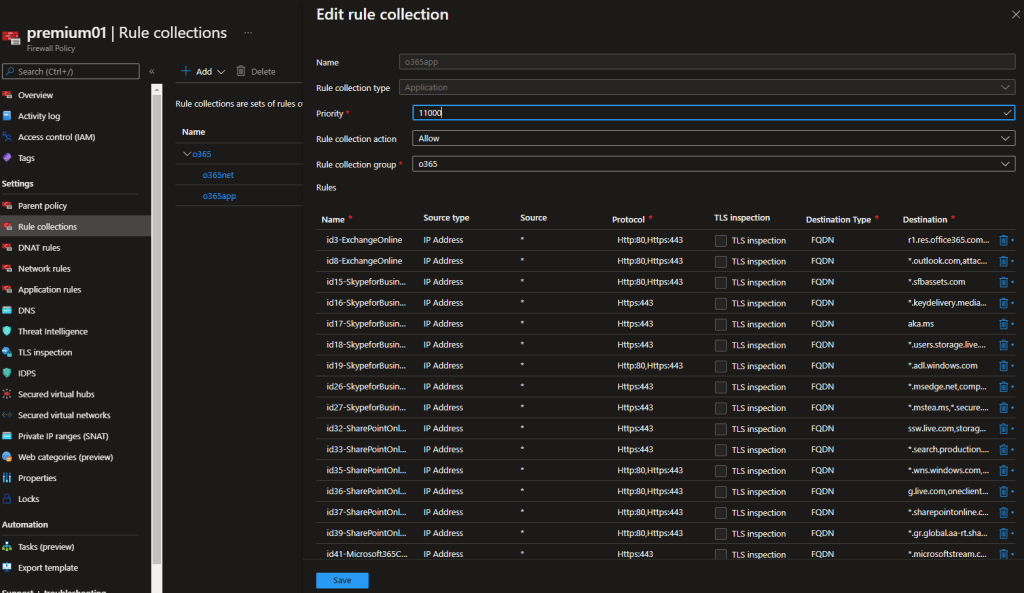The height and width of the screenshot is (593, 1024).
Task: Expand the Rule collection group dropdown
Action: (x=713, y=164)
